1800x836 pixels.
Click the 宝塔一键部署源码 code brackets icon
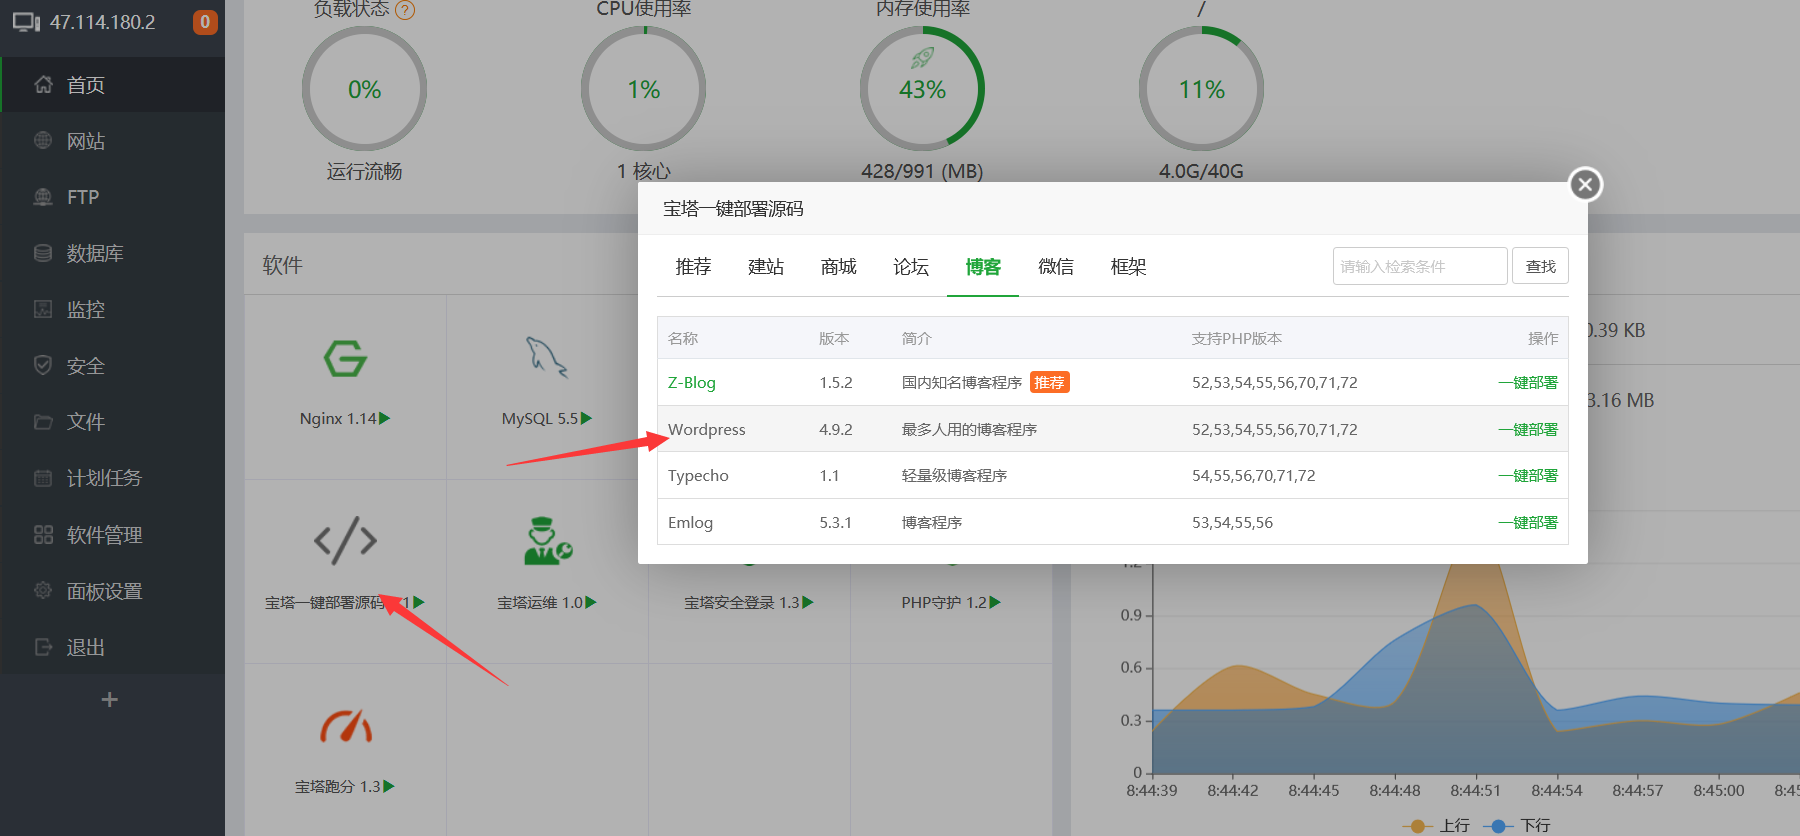pyautogui.click(x=345, y=540)
